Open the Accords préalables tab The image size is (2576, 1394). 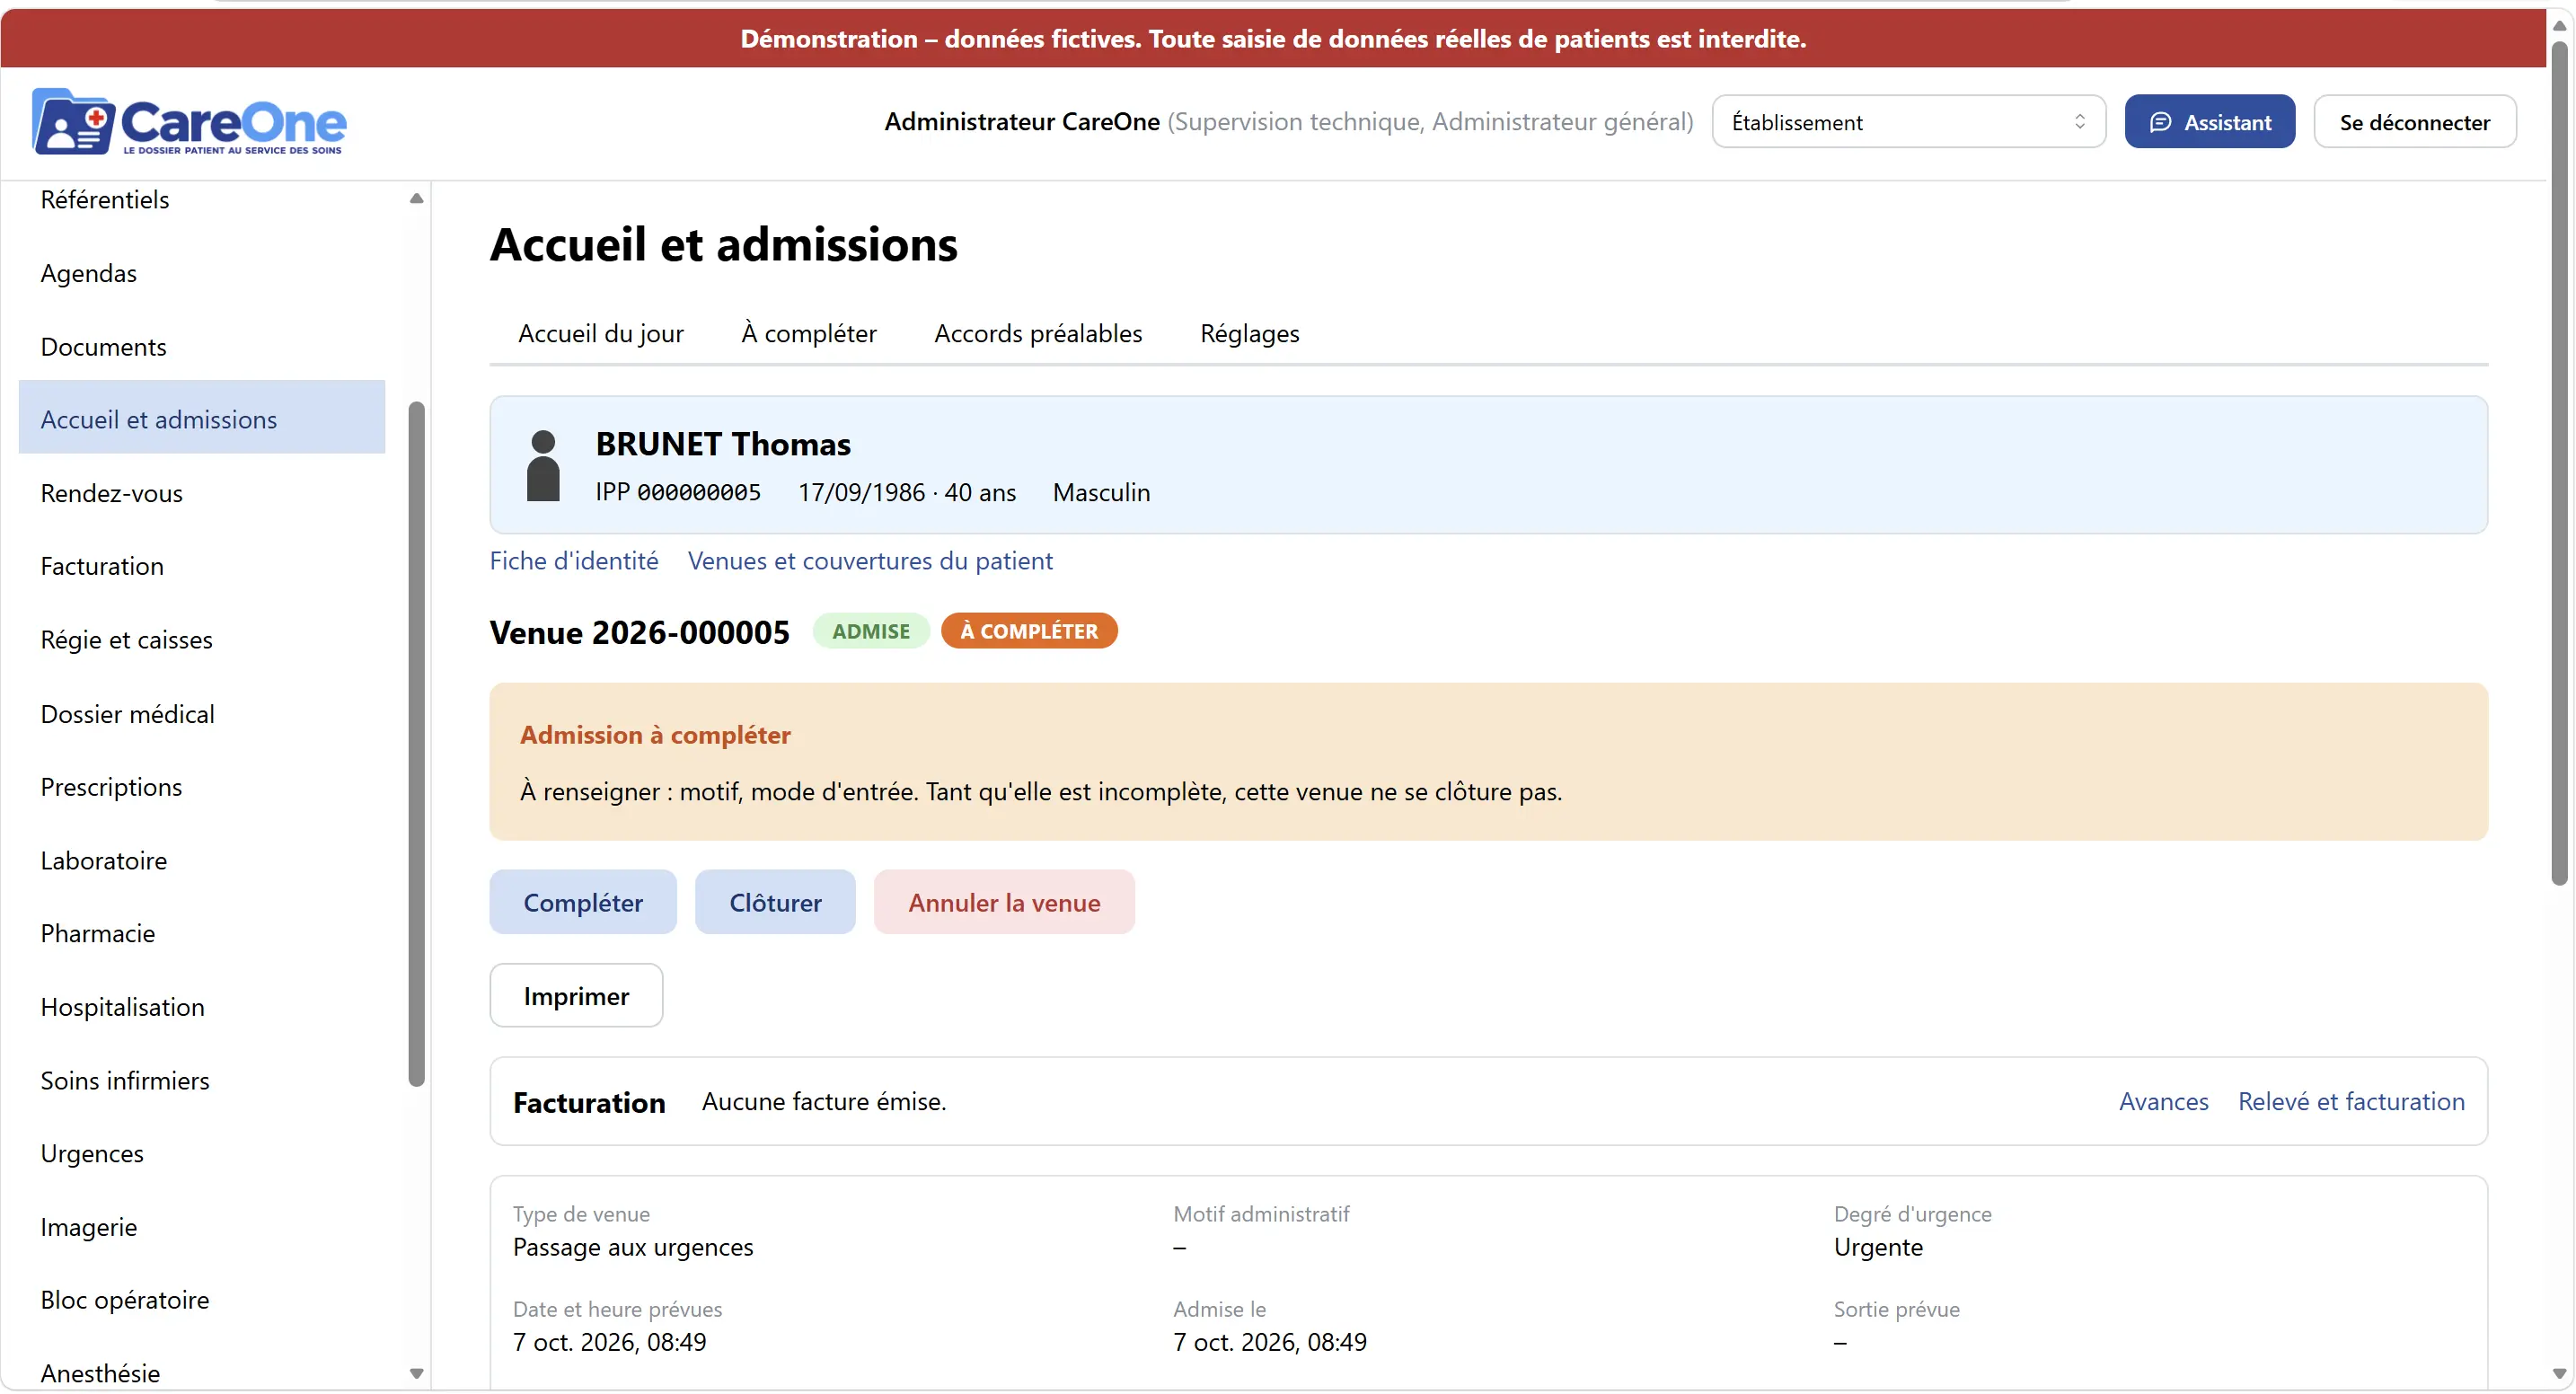[1038, 333]
